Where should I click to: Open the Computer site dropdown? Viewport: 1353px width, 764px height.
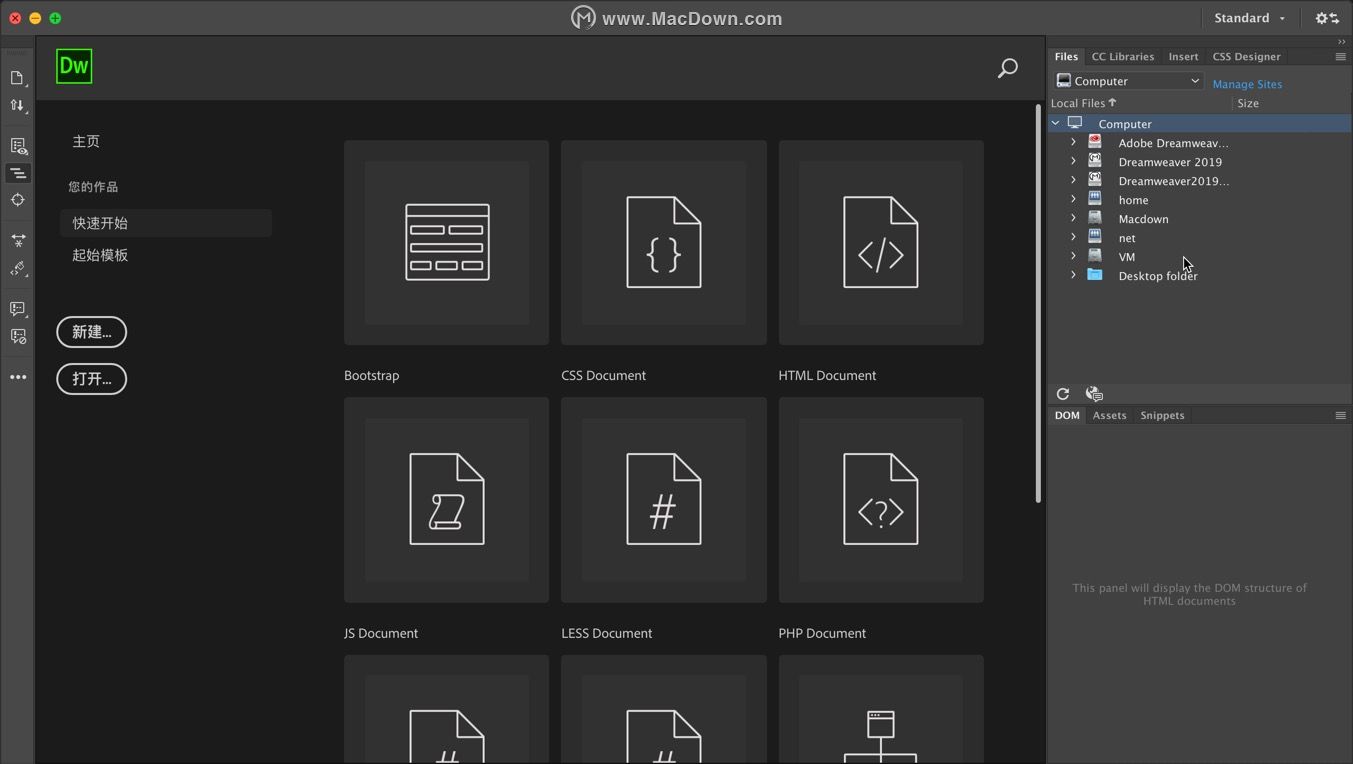tap(1128, 81)
